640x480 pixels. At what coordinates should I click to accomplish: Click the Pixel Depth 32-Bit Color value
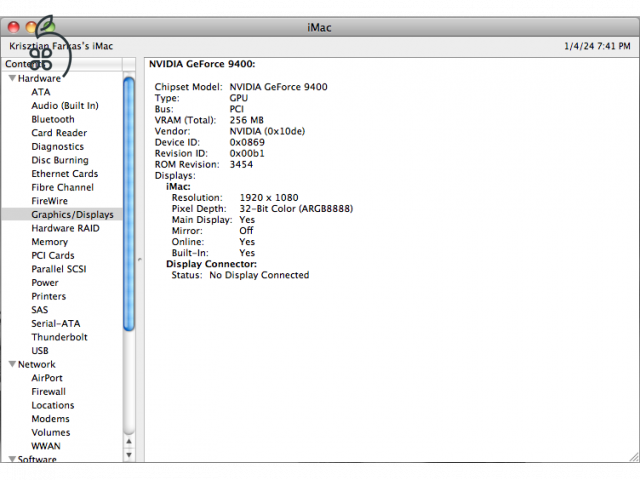(296, 209)
